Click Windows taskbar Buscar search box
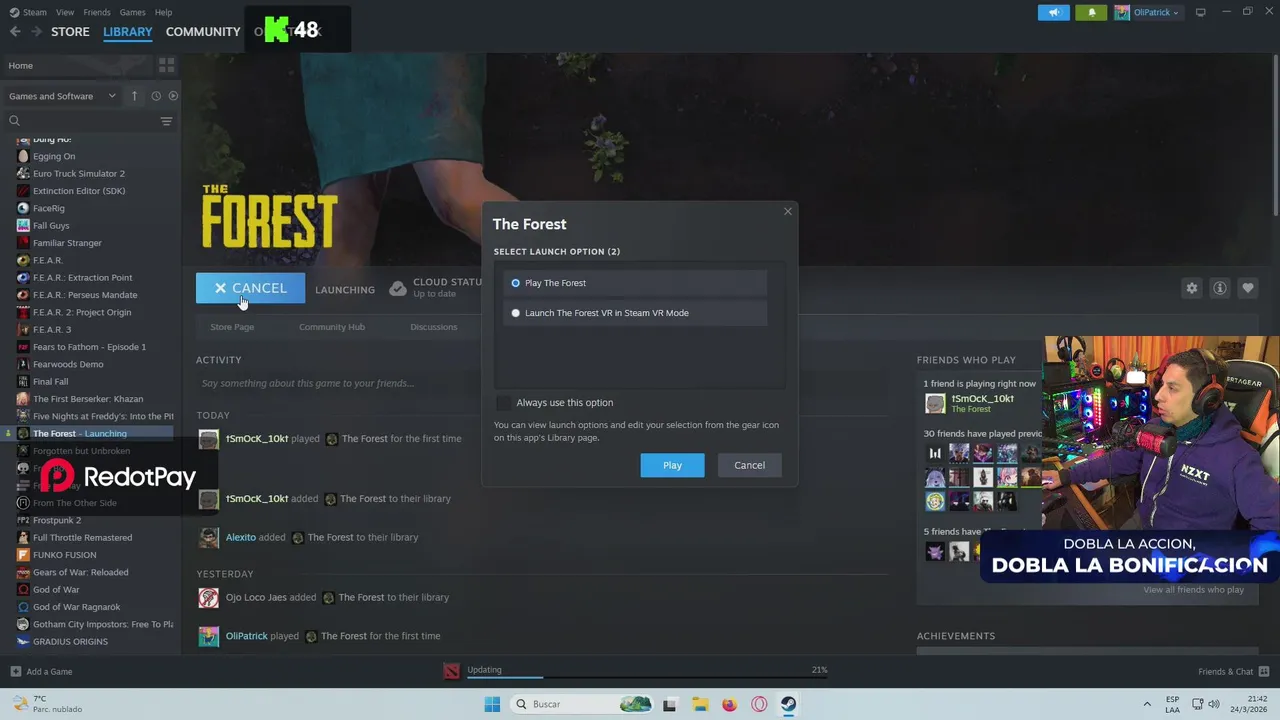 [582, 704]
